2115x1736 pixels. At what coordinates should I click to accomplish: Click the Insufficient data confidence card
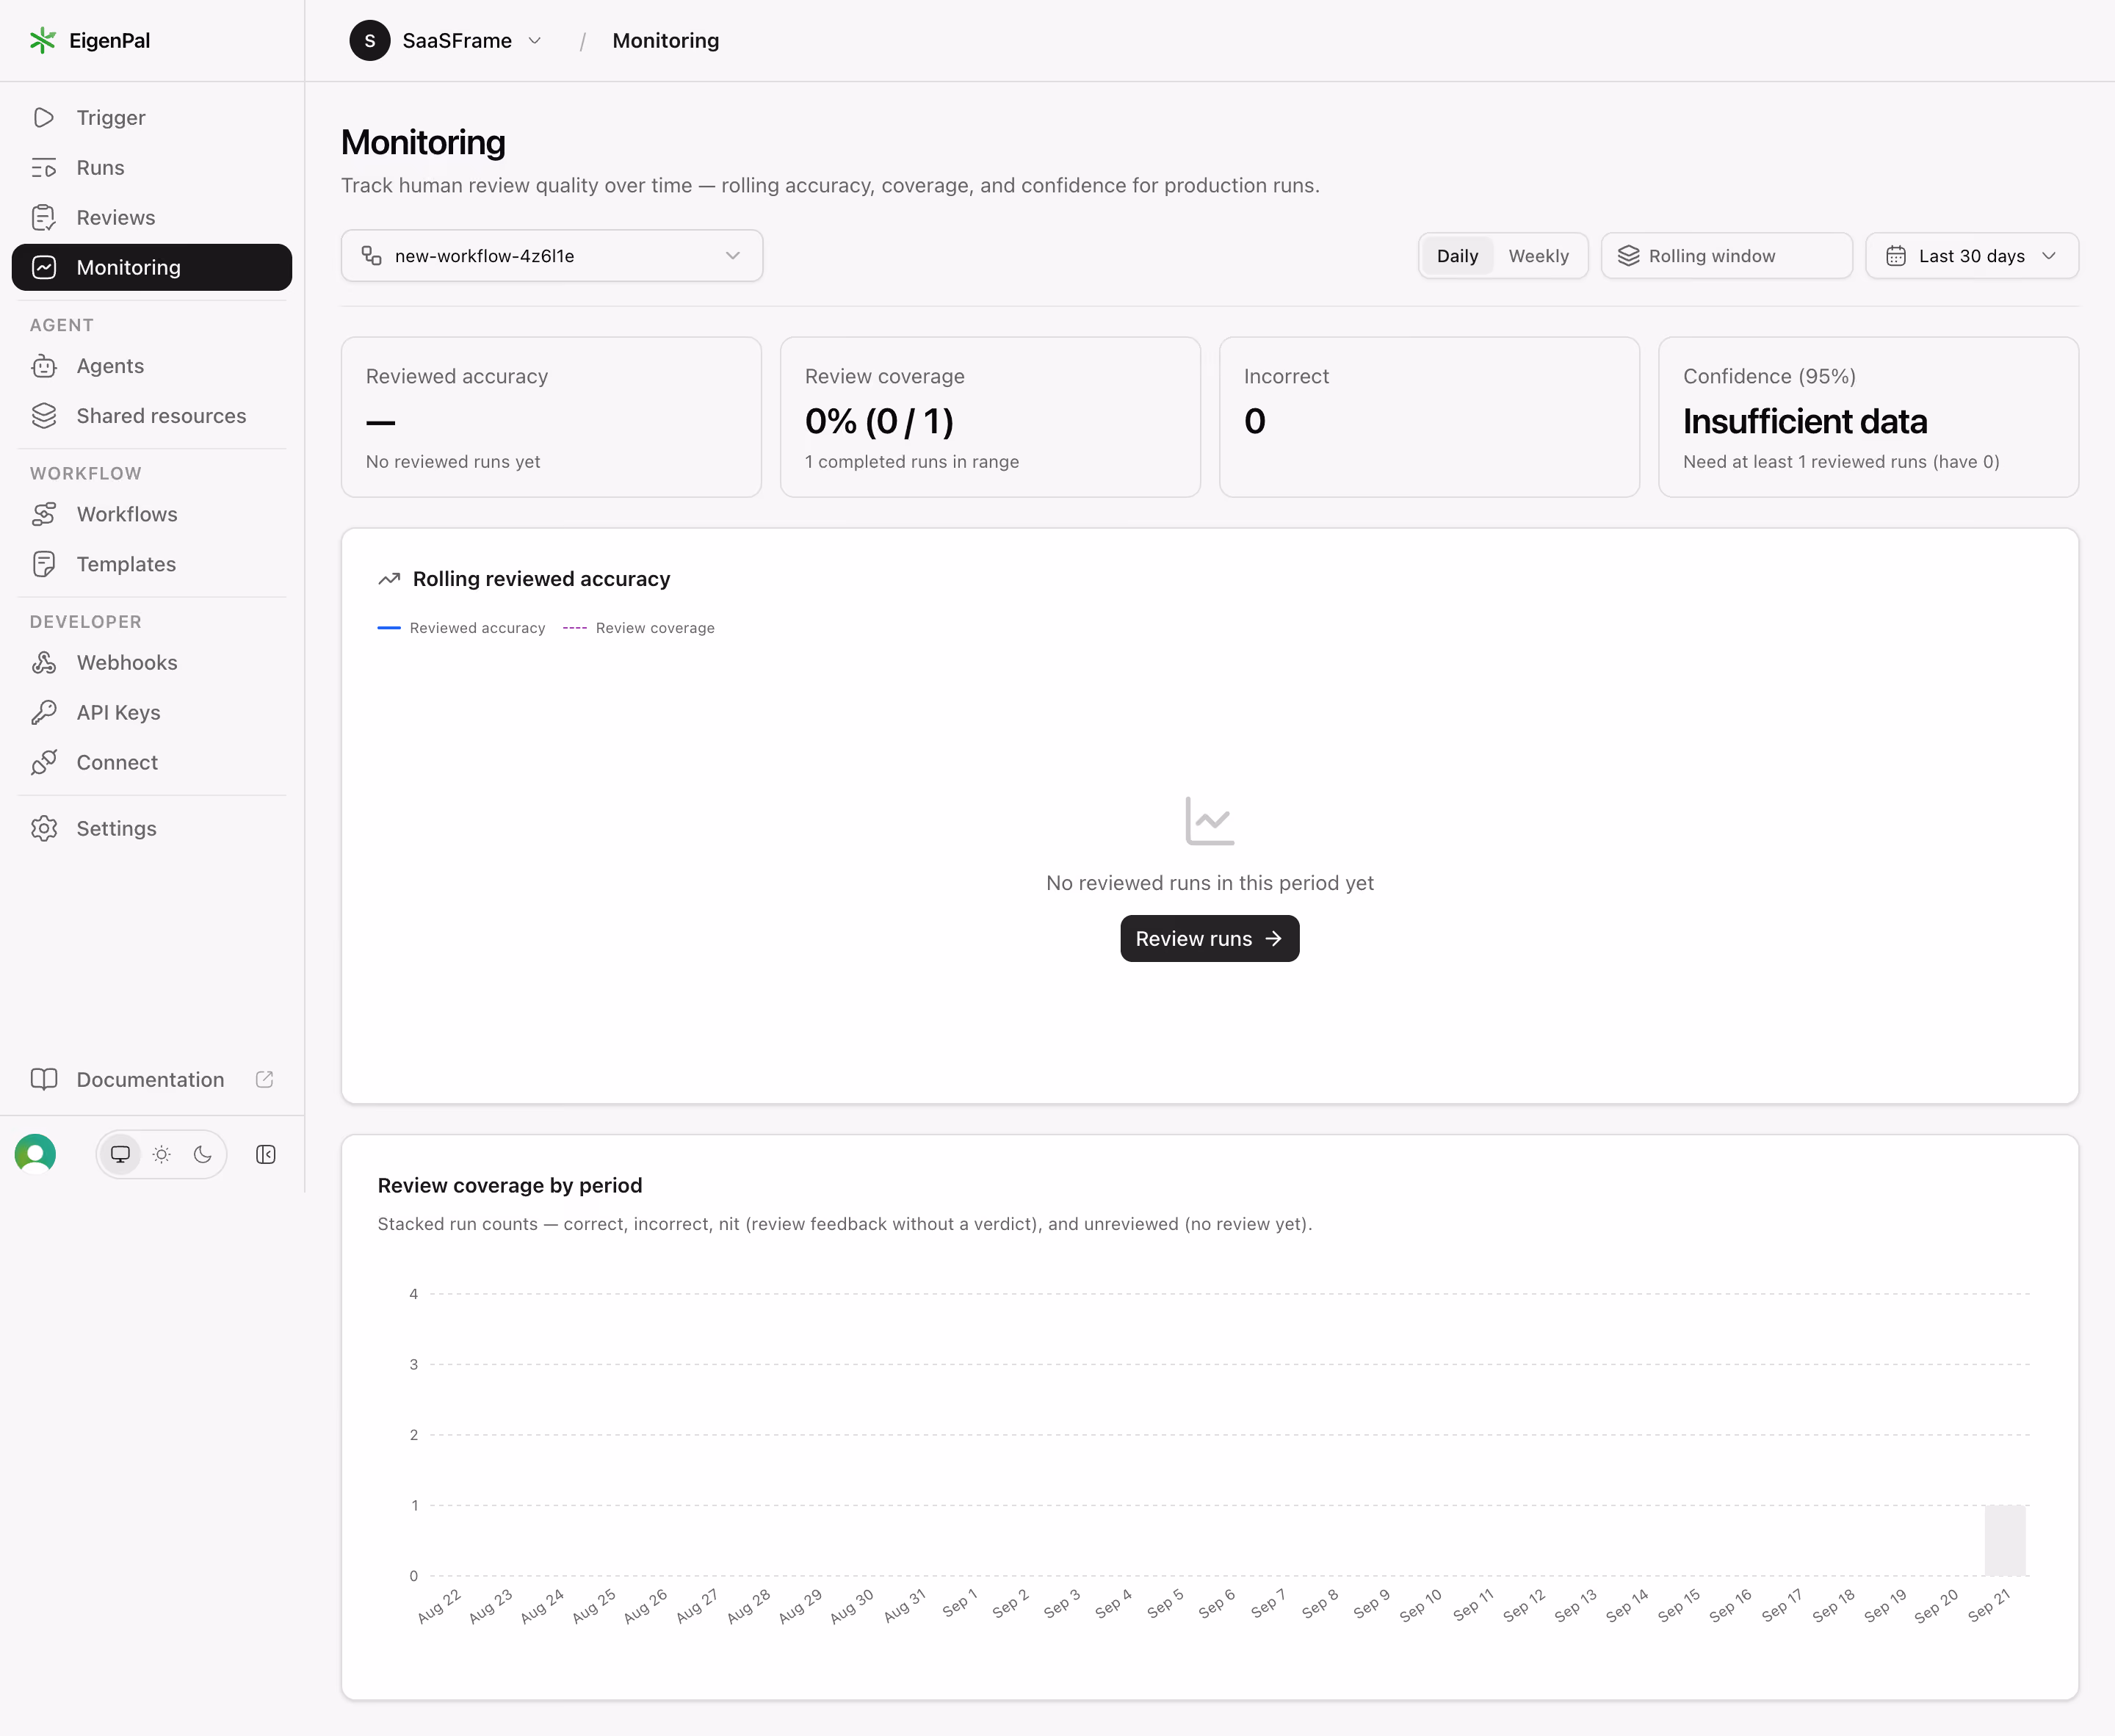(1868, 417)
